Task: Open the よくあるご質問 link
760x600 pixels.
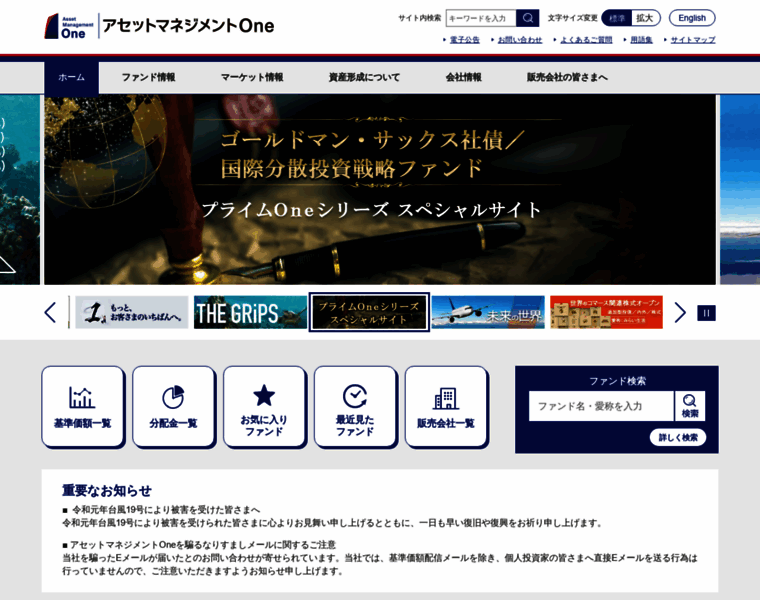Action: [586, 40]
